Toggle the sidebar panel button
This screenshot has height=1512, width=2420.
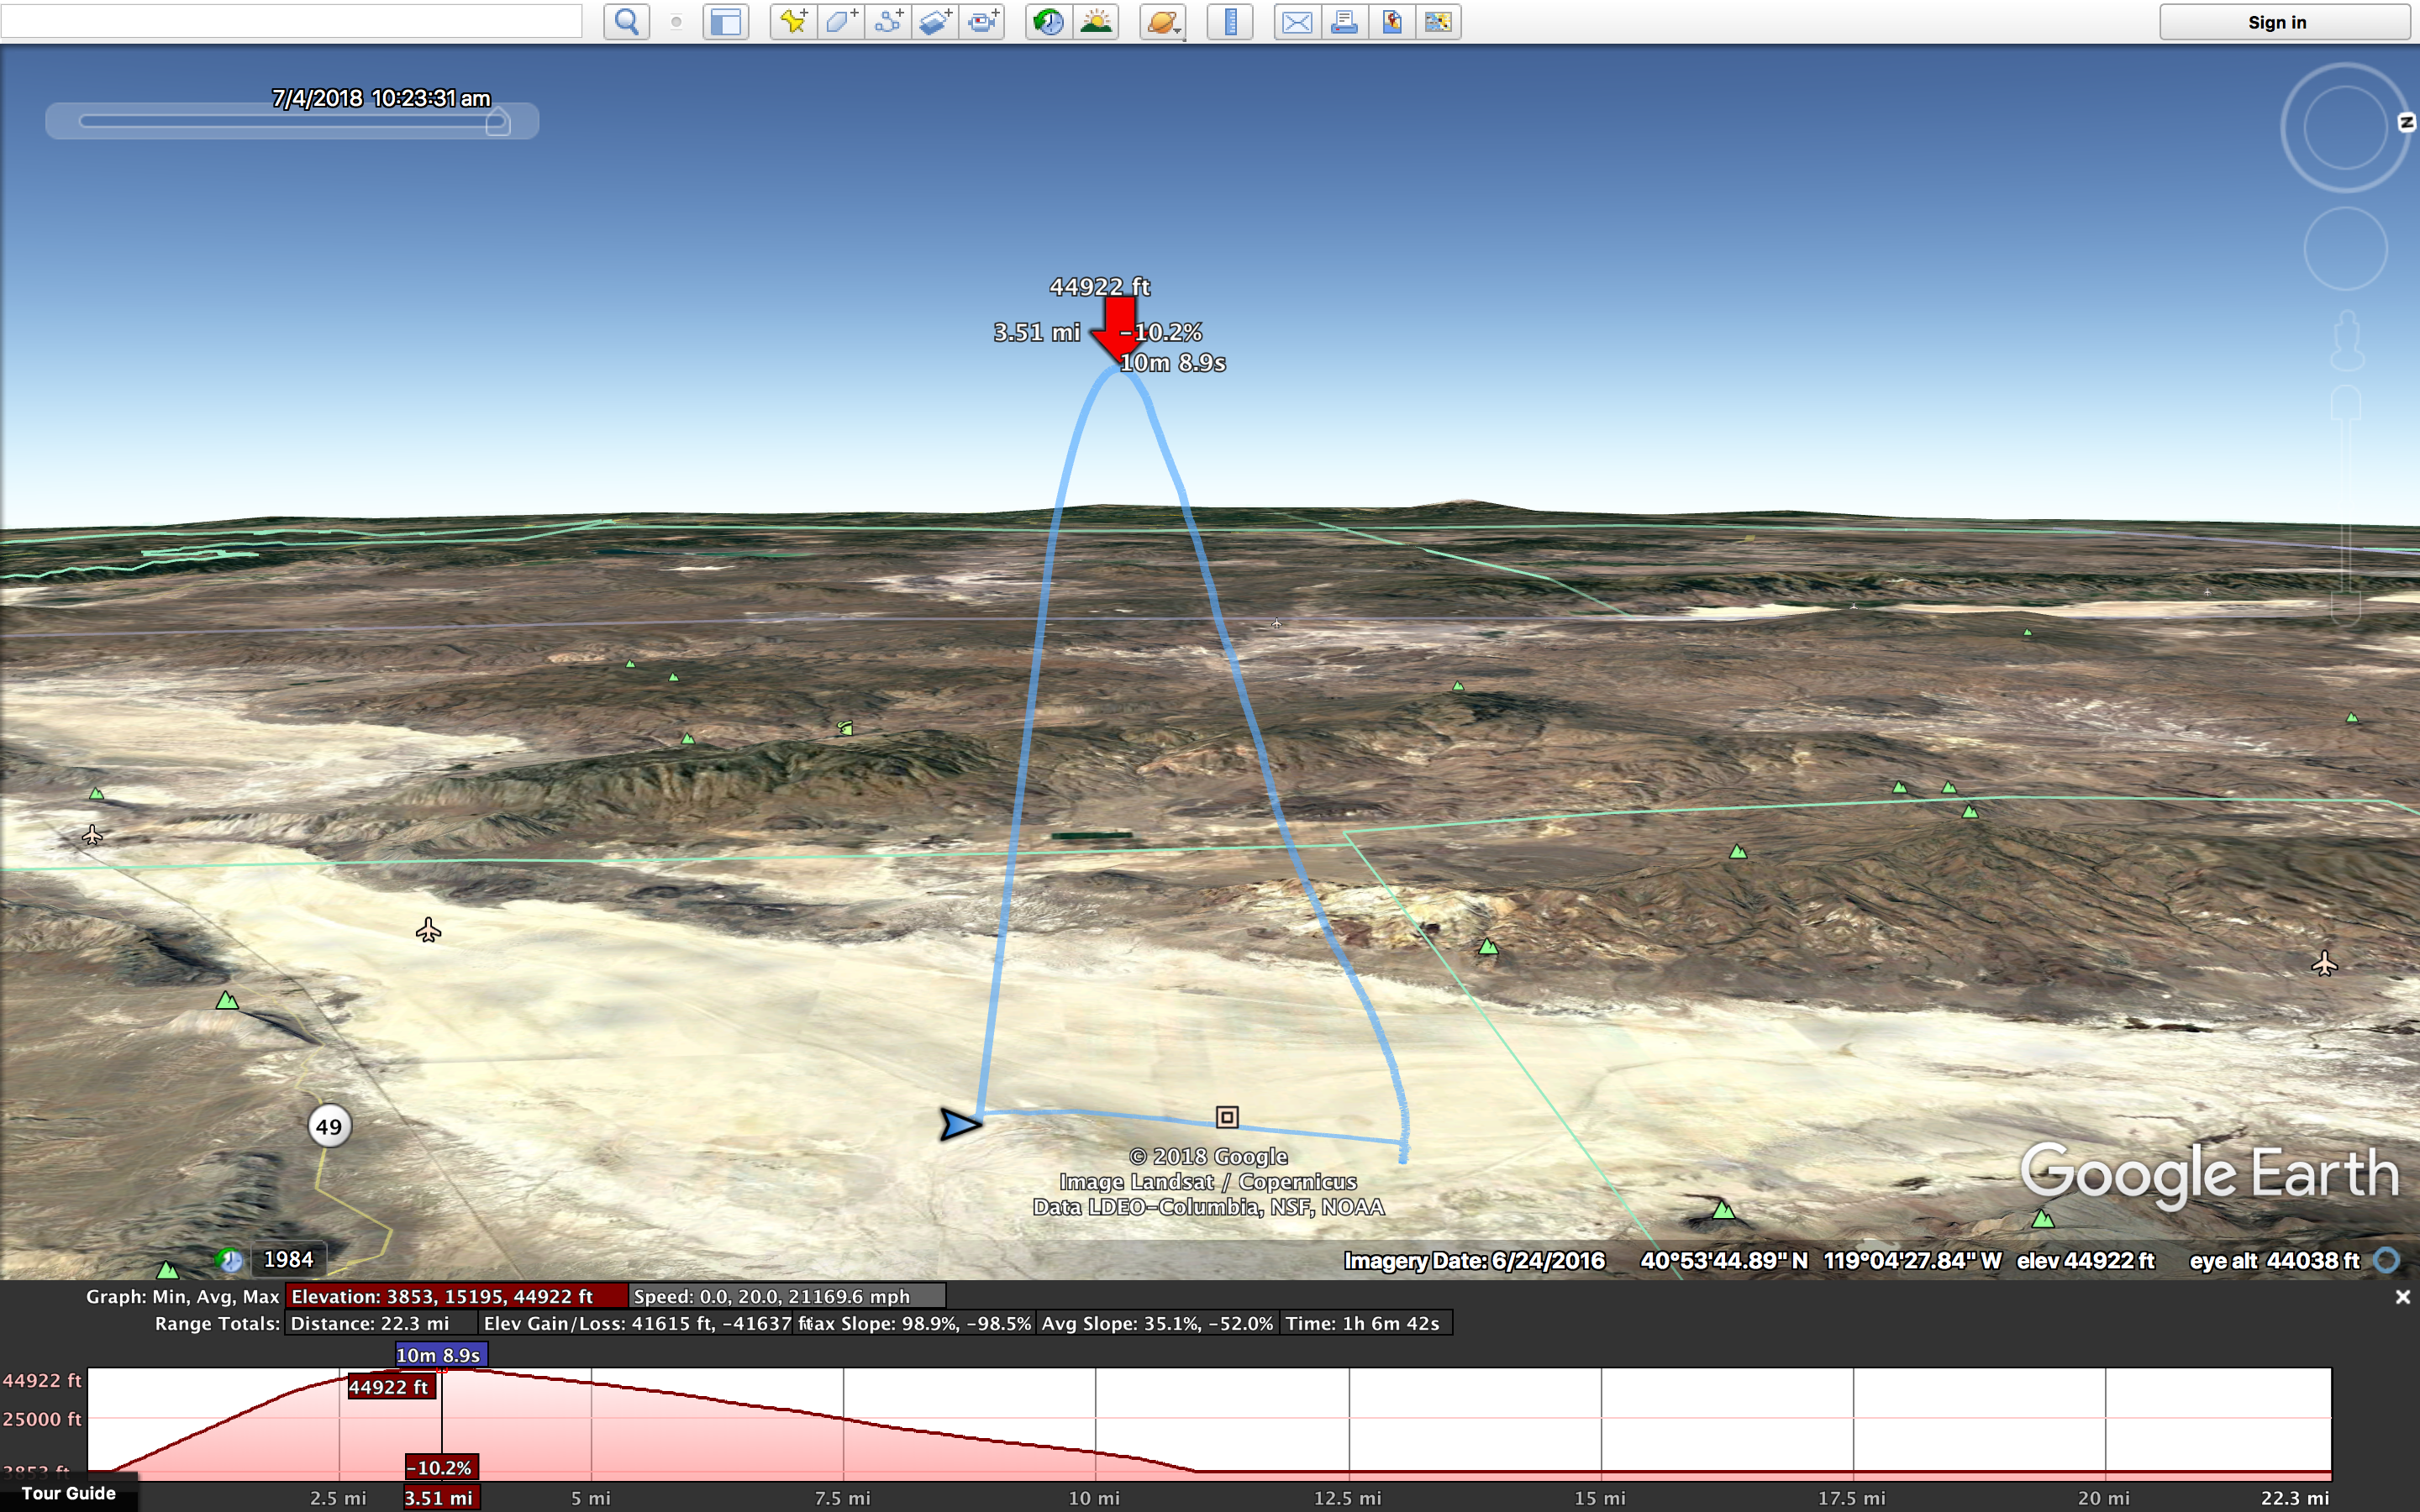[725, 22]
